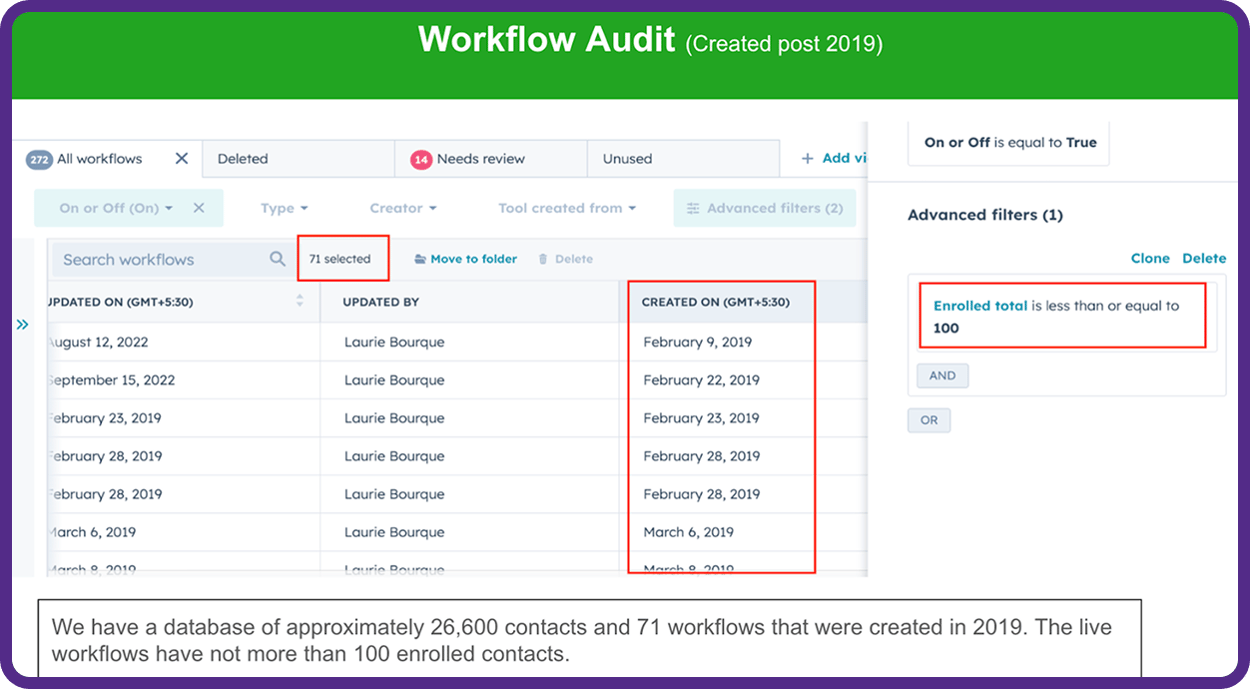Remove the On or Off (On) filter with X
The width and height of the screenshot is (1250, 689).
(x=198, y=208)
